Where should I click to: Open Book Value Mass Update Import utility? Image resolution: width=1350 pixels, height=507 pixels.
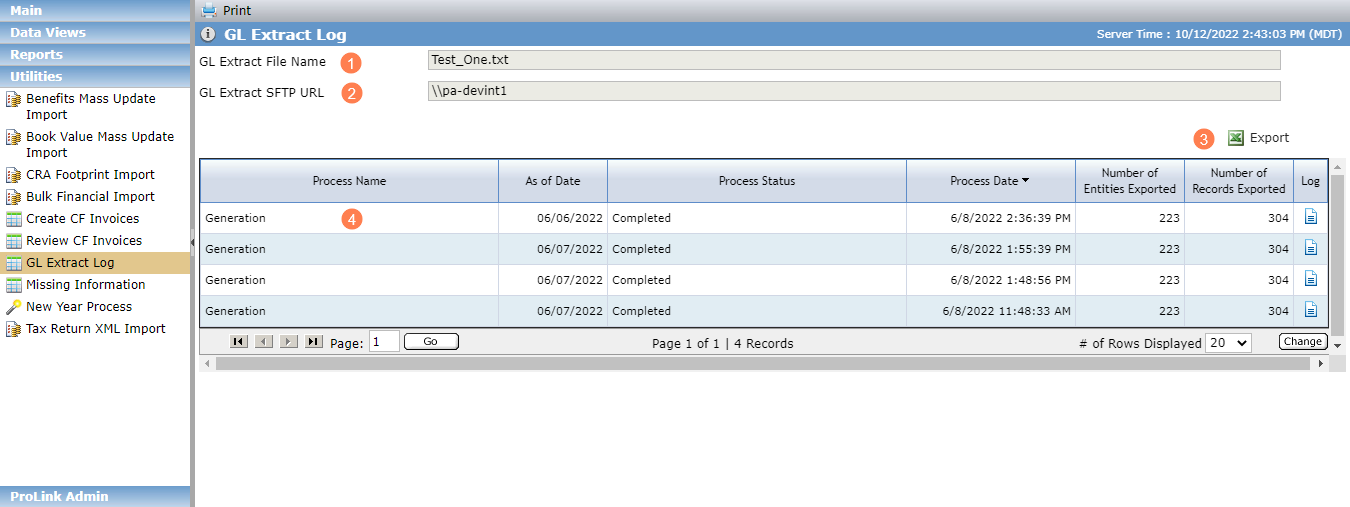pyautogui.click(x=100, y=145)
